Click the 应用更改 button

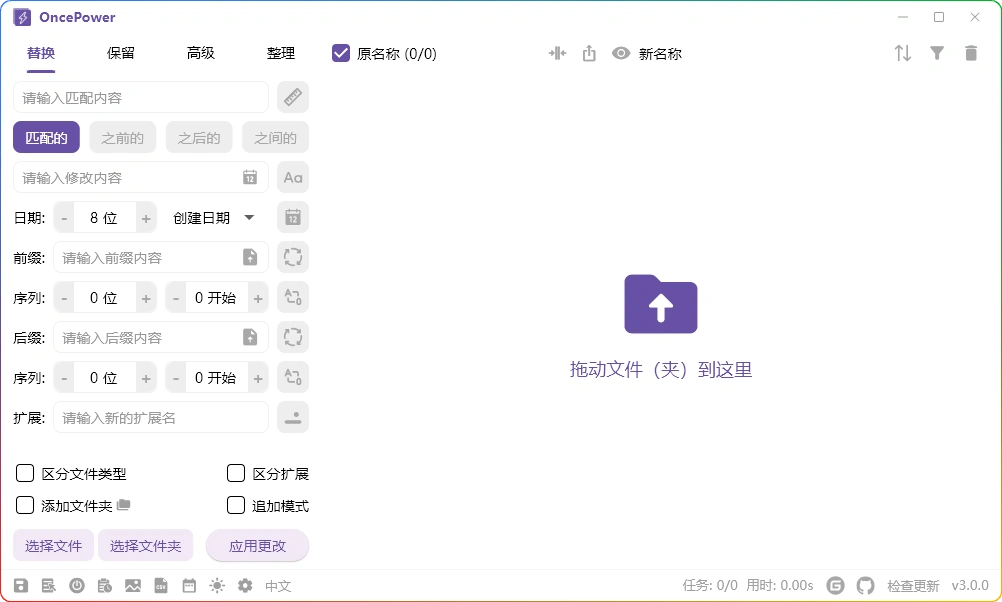click(257, 545)
